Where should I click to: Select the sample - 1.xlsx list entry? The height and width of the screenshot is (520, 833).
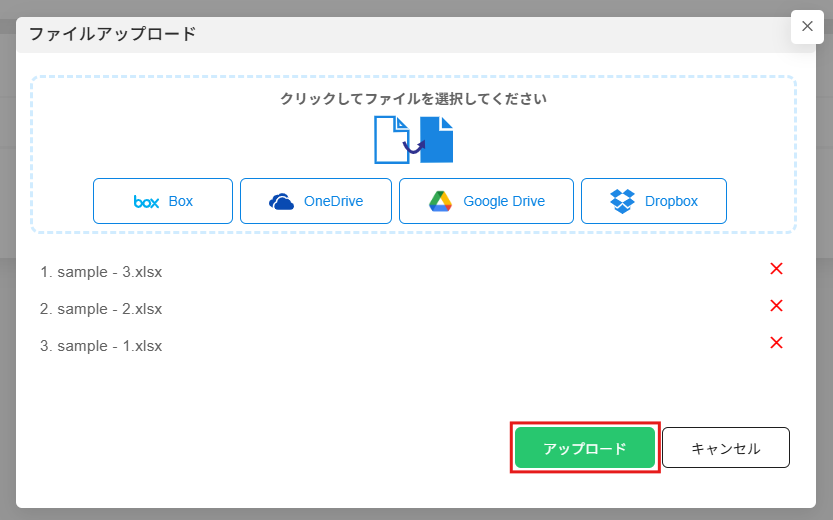(101, 346)
